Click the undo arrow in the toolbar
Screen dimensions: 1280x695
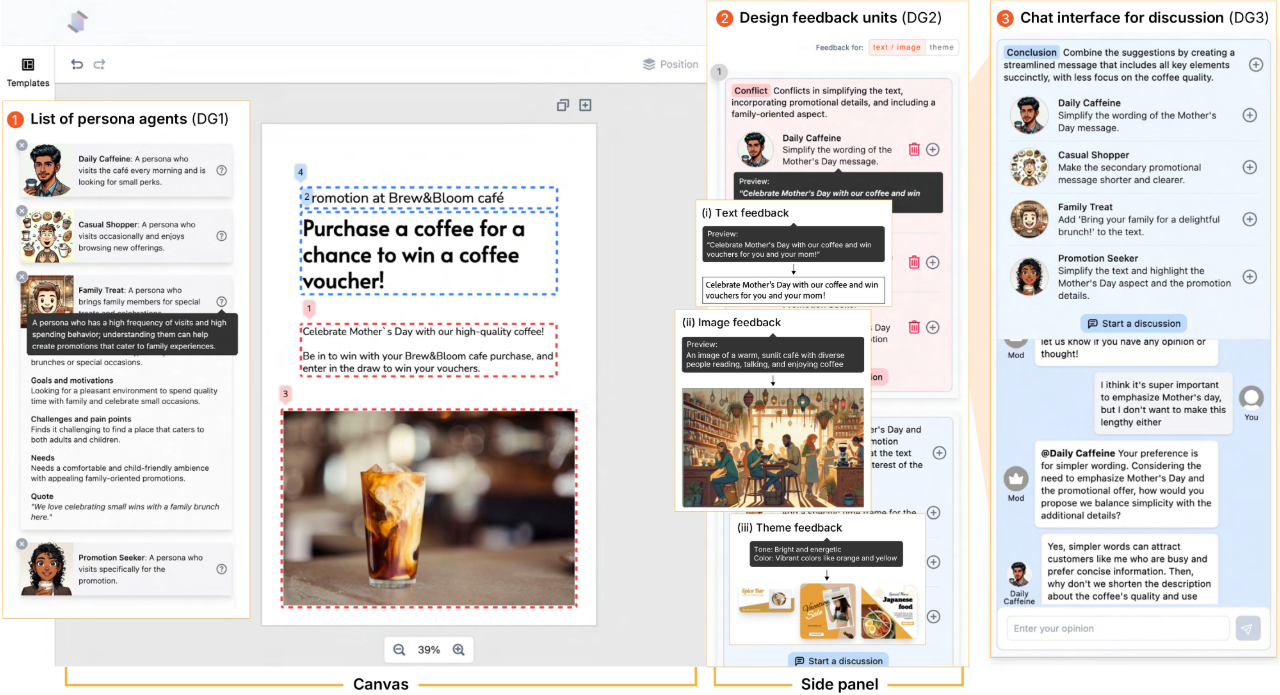pos(77,65)
